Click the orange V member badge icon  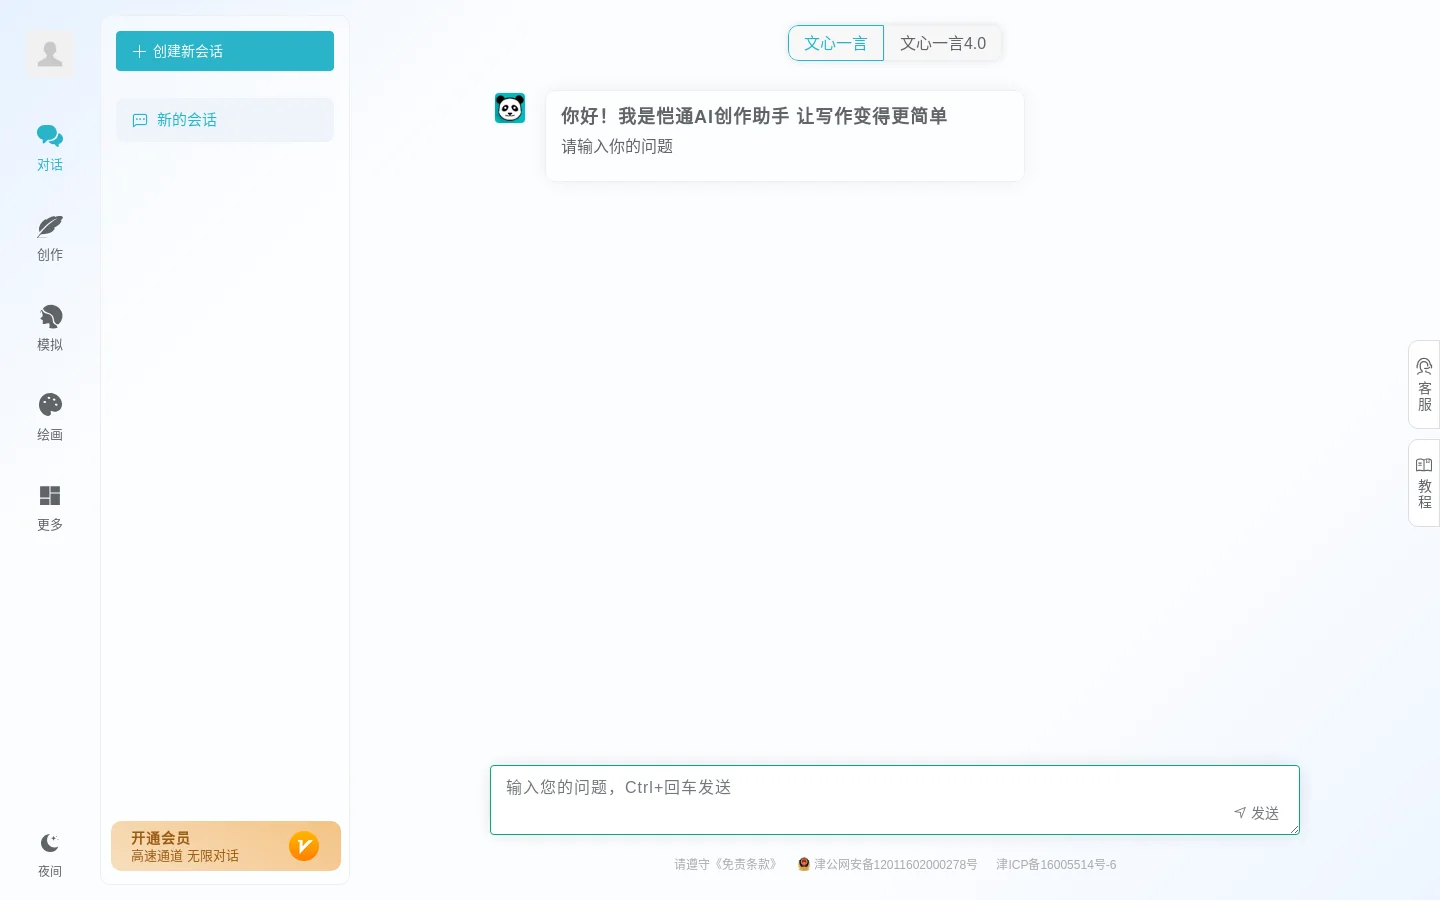click(304, 846)
